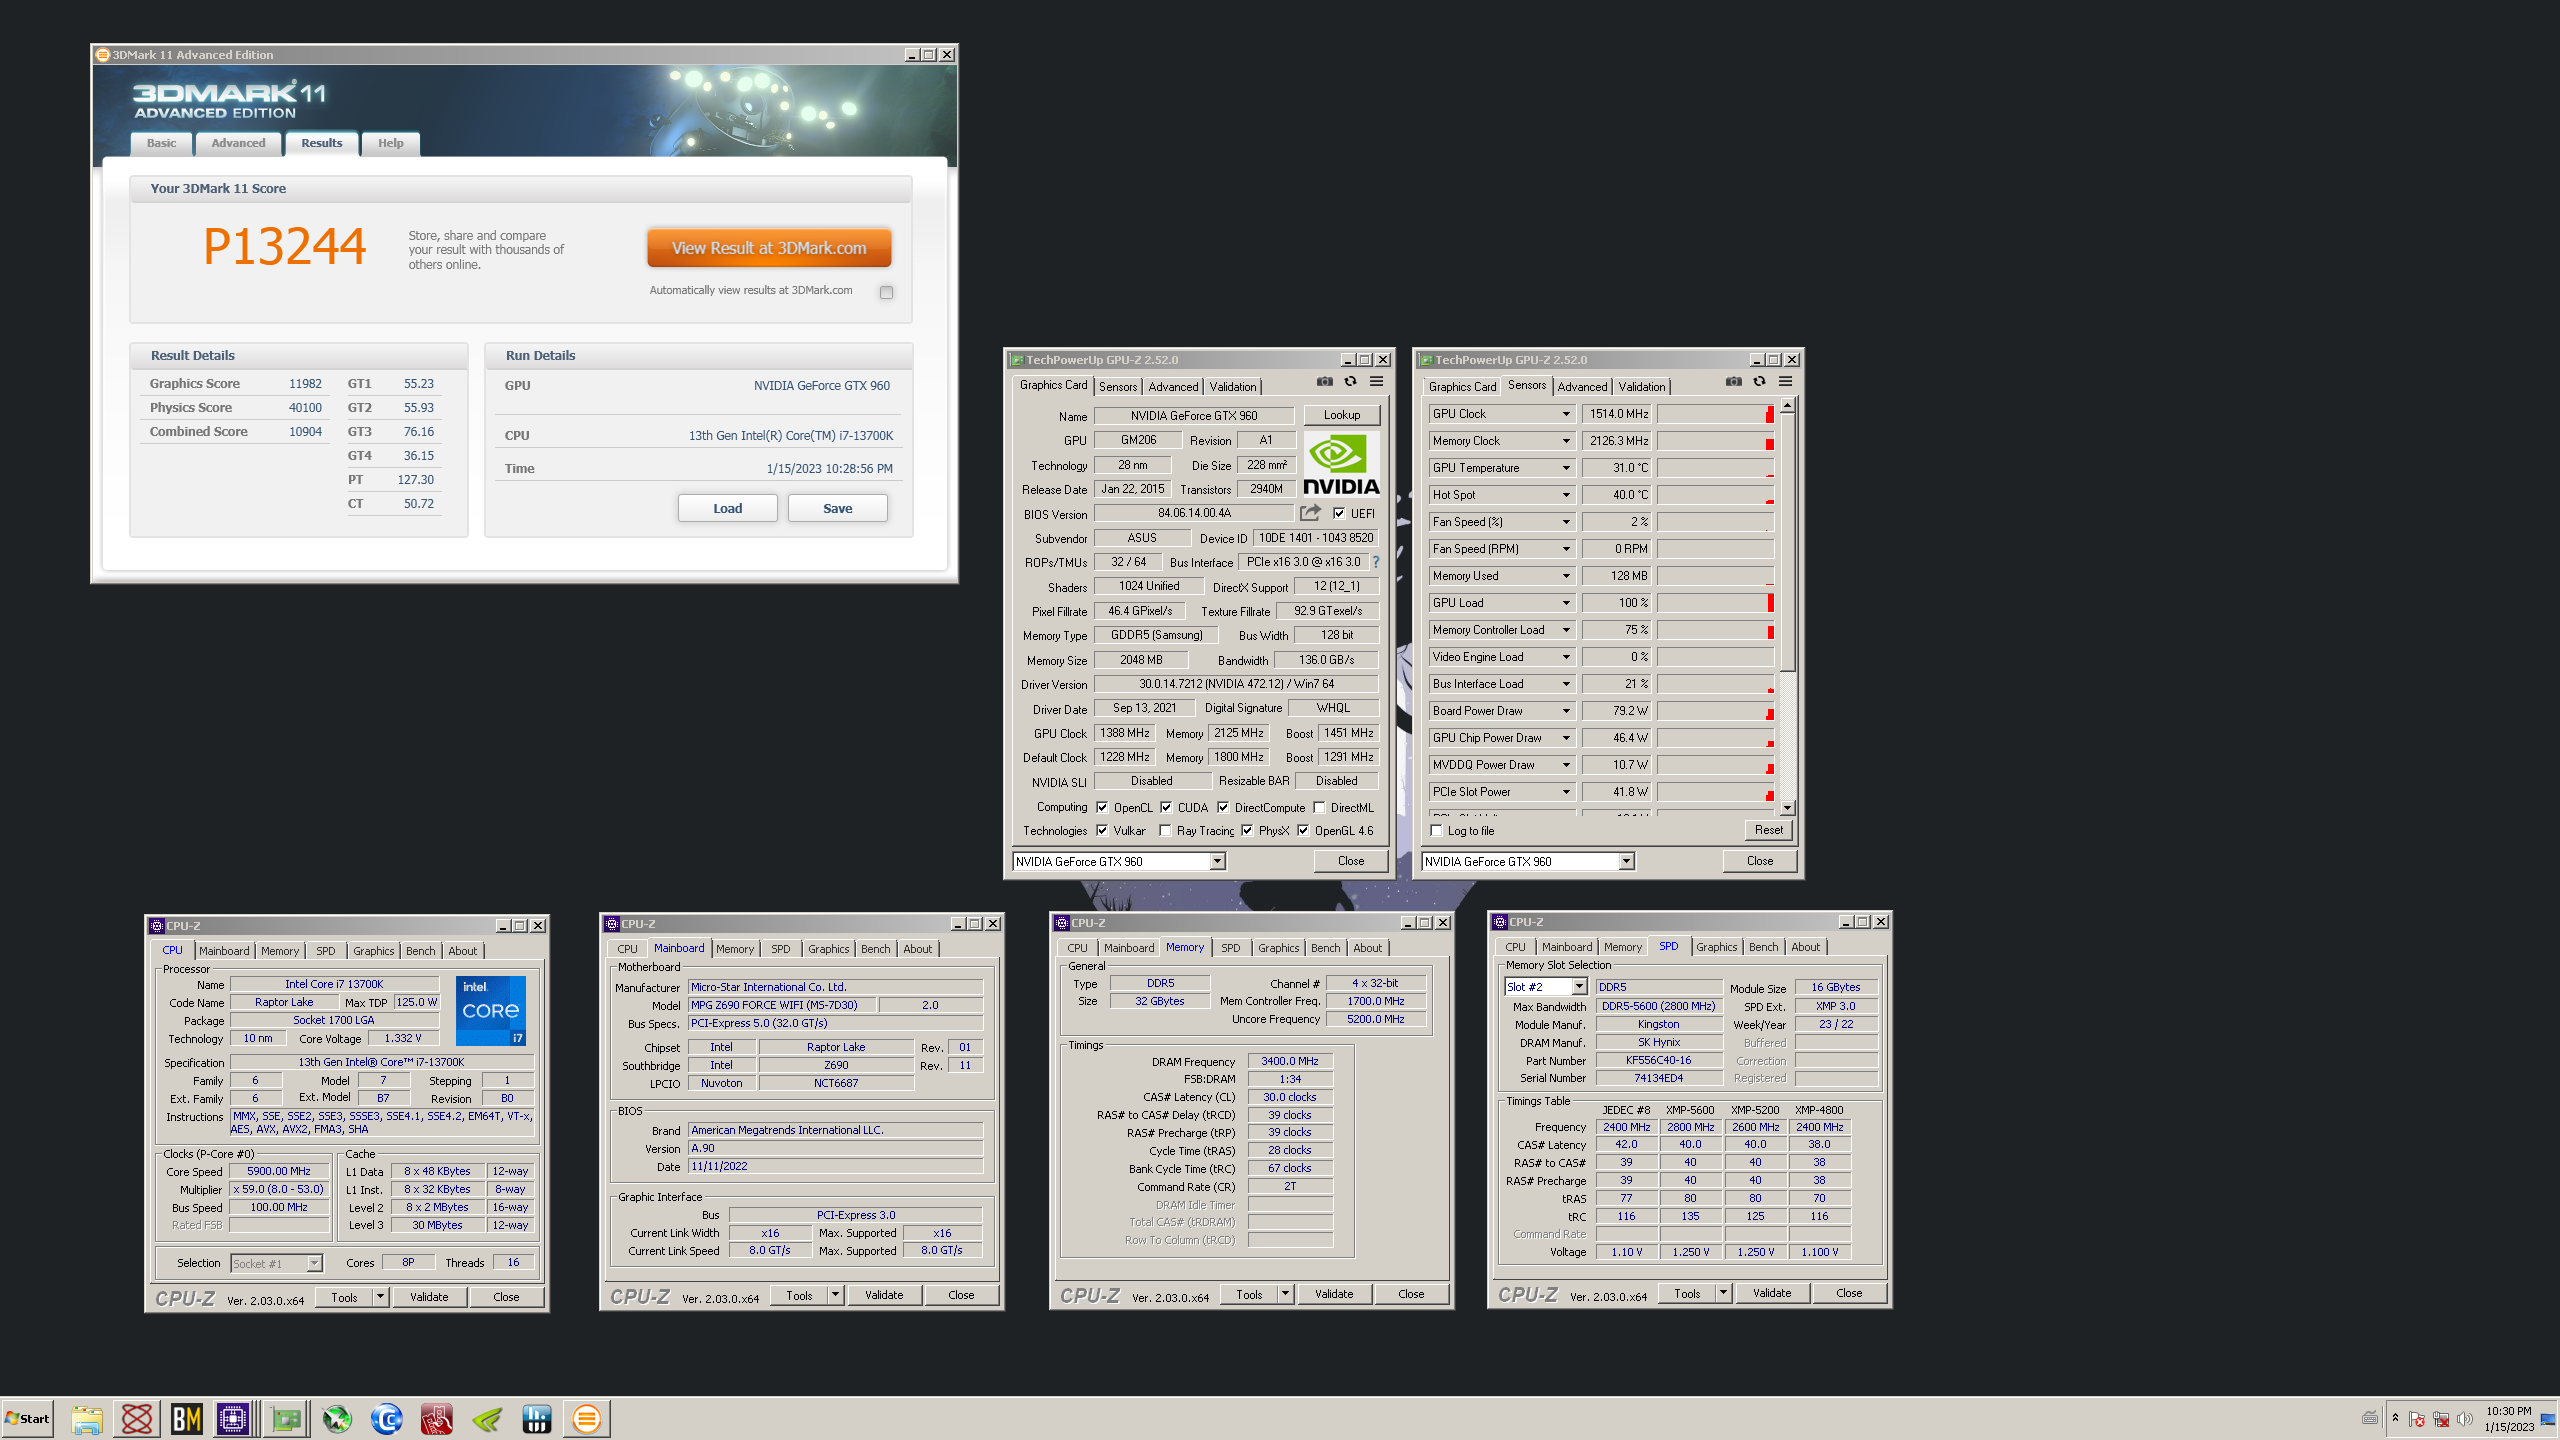The width and height of the screenshot is (2560, 1440).
Task: Open HWiNFO taskbar icon
Action: tap(537, 1418)
